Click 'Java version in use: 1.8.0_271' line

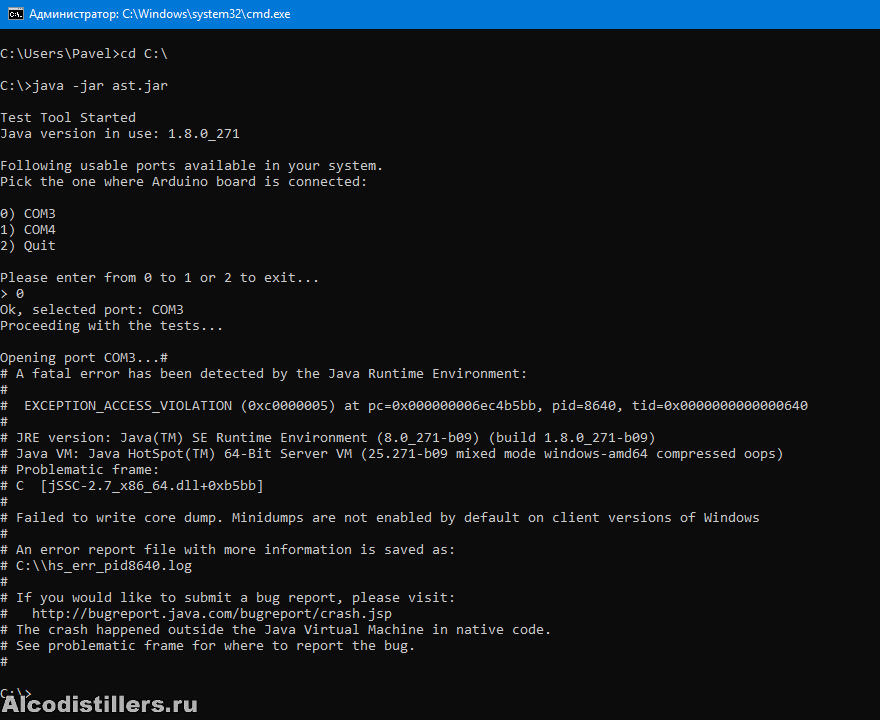pos(120,134)
